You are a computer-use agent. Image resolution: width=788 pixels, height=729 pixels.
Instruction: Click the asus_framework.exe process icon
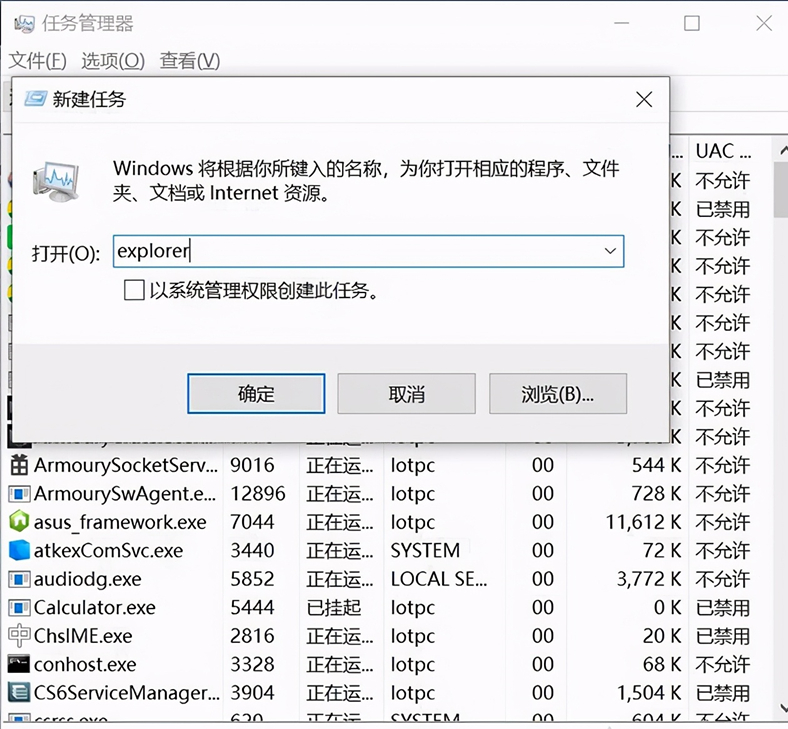point(19,522)
